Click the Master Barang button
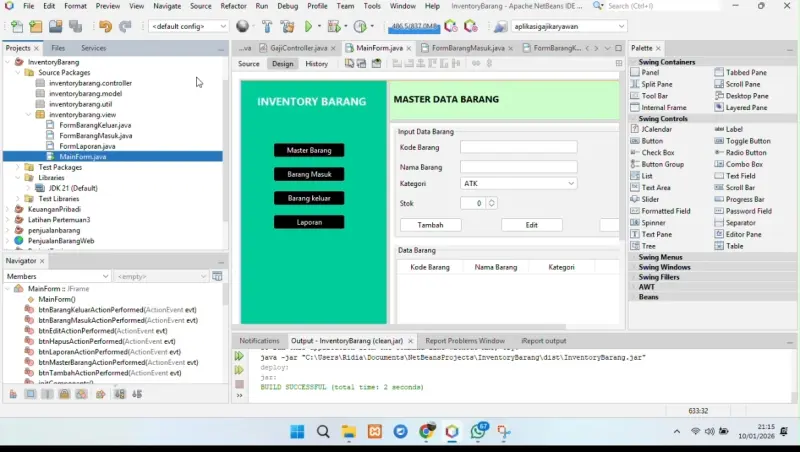The width and height of the screenshot is (800, 452). coord(309,150)
